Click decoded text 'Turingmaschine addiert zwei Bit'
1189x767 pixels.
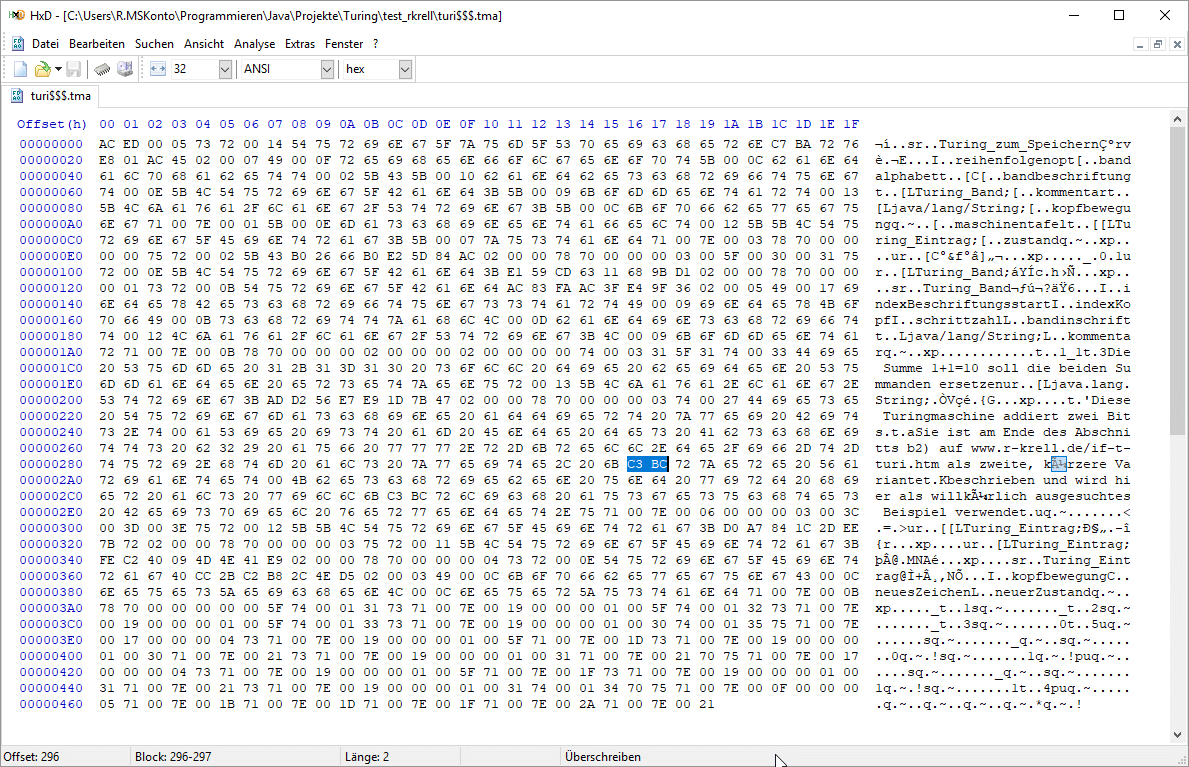coord(1006,417)
